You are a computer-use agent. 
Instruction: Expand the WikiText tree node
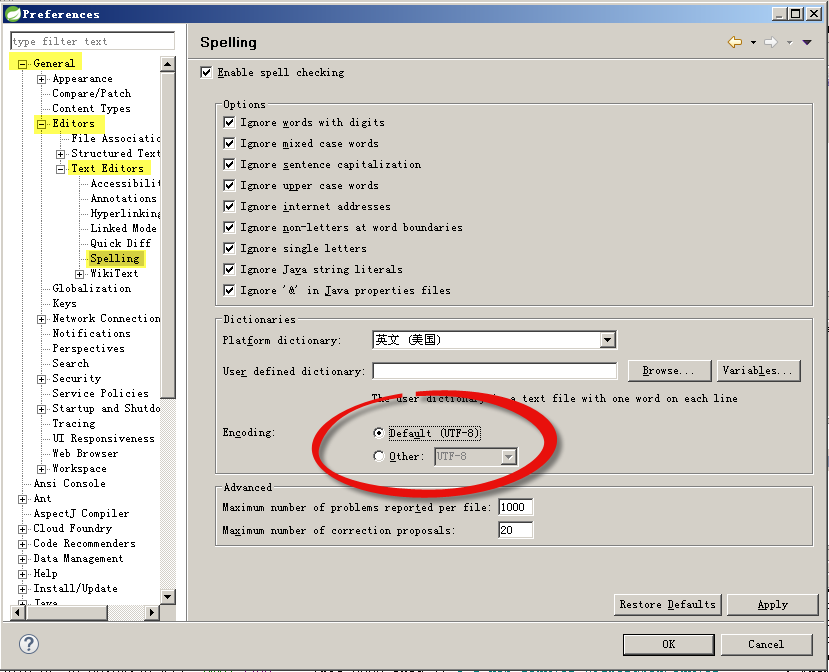coord(80,274)
